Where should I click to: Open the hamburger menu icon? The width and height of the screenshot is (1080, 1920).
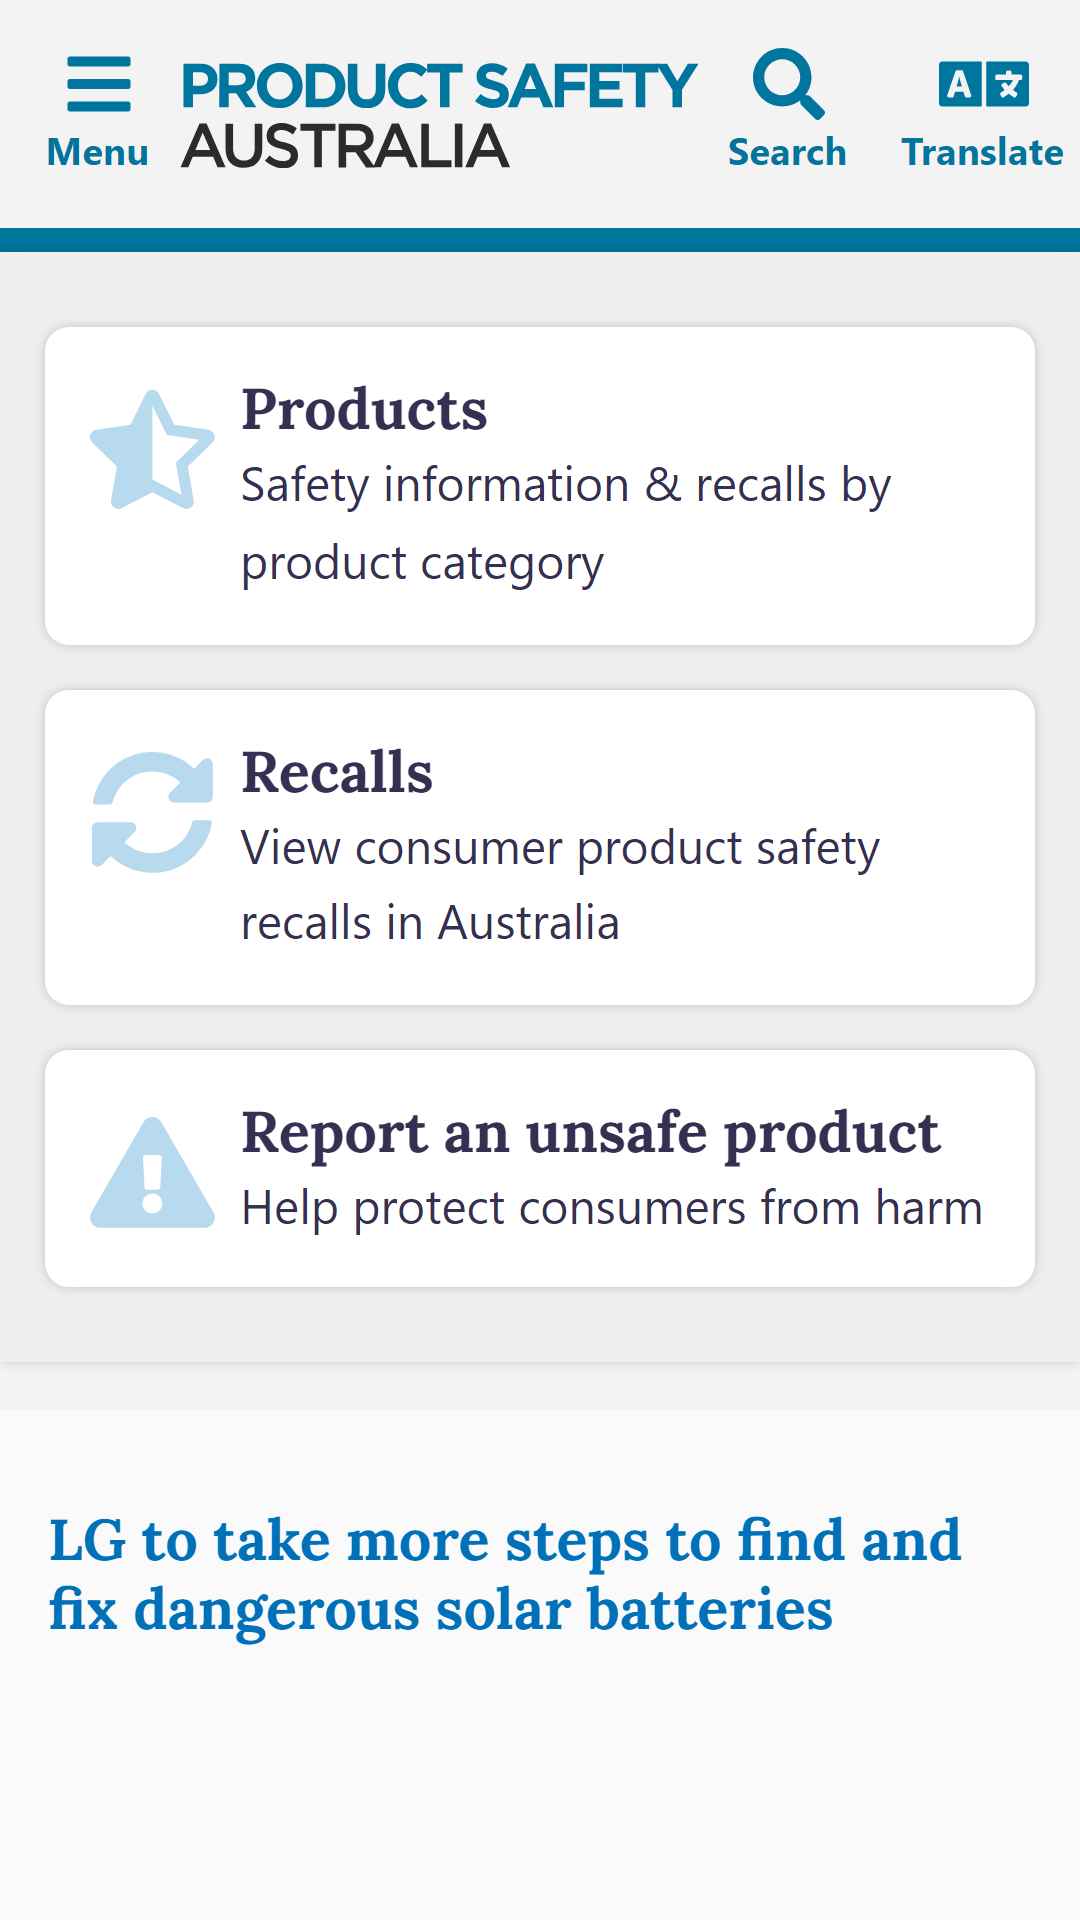98,84
